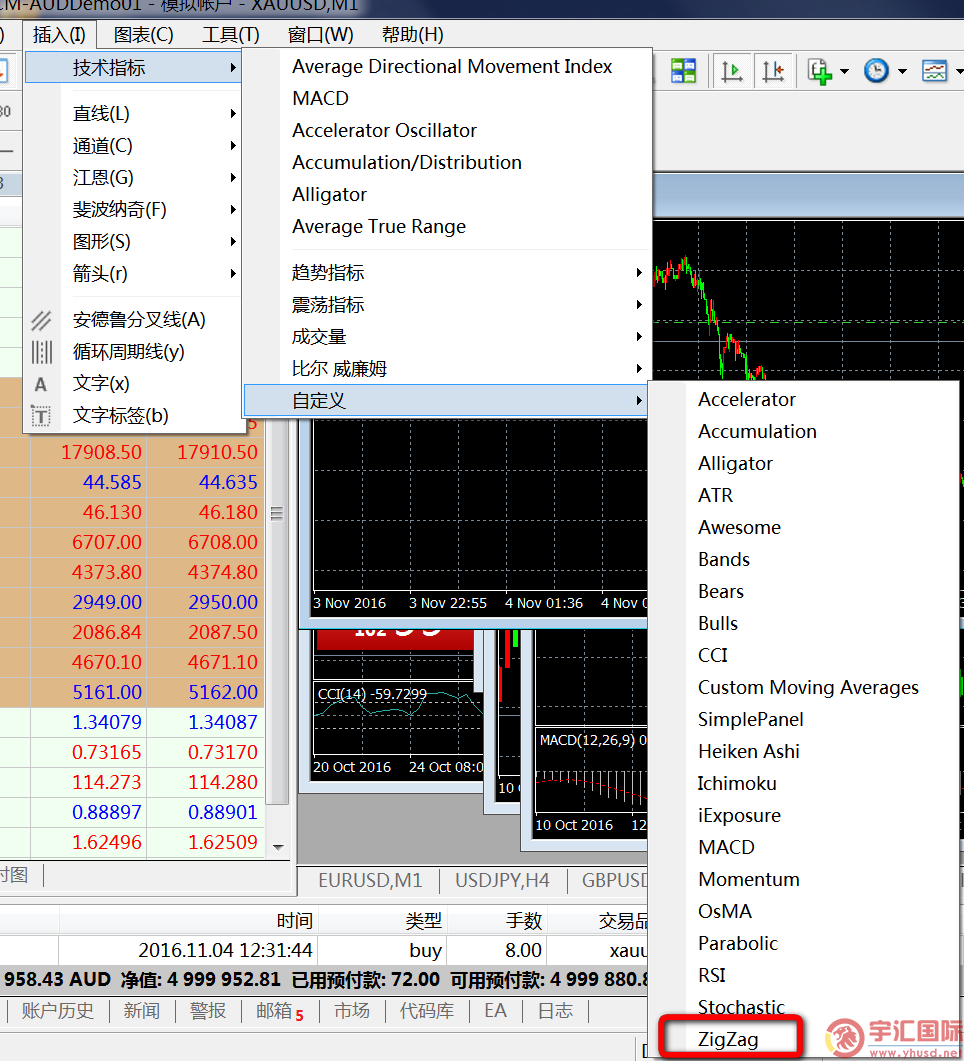Choose the text 'A' icon entry
Screen dimensions: 964x1061
point(101,384)
